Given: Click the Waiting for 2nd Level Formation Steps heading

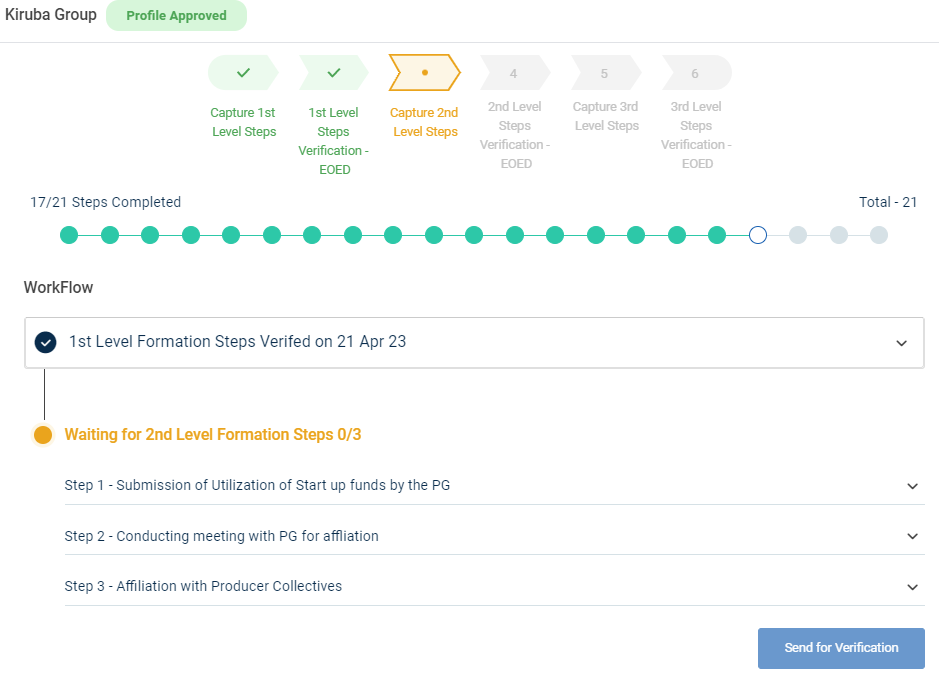Looking at the screenshot, I should tap(213, 435).
